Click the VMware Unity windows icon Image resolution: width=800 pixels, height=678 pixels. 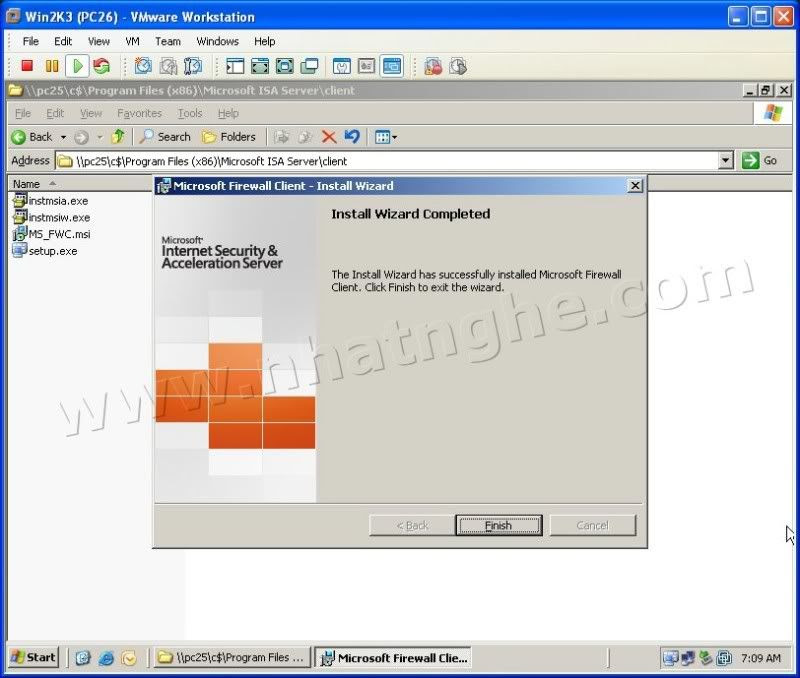[x=310, y=66]
